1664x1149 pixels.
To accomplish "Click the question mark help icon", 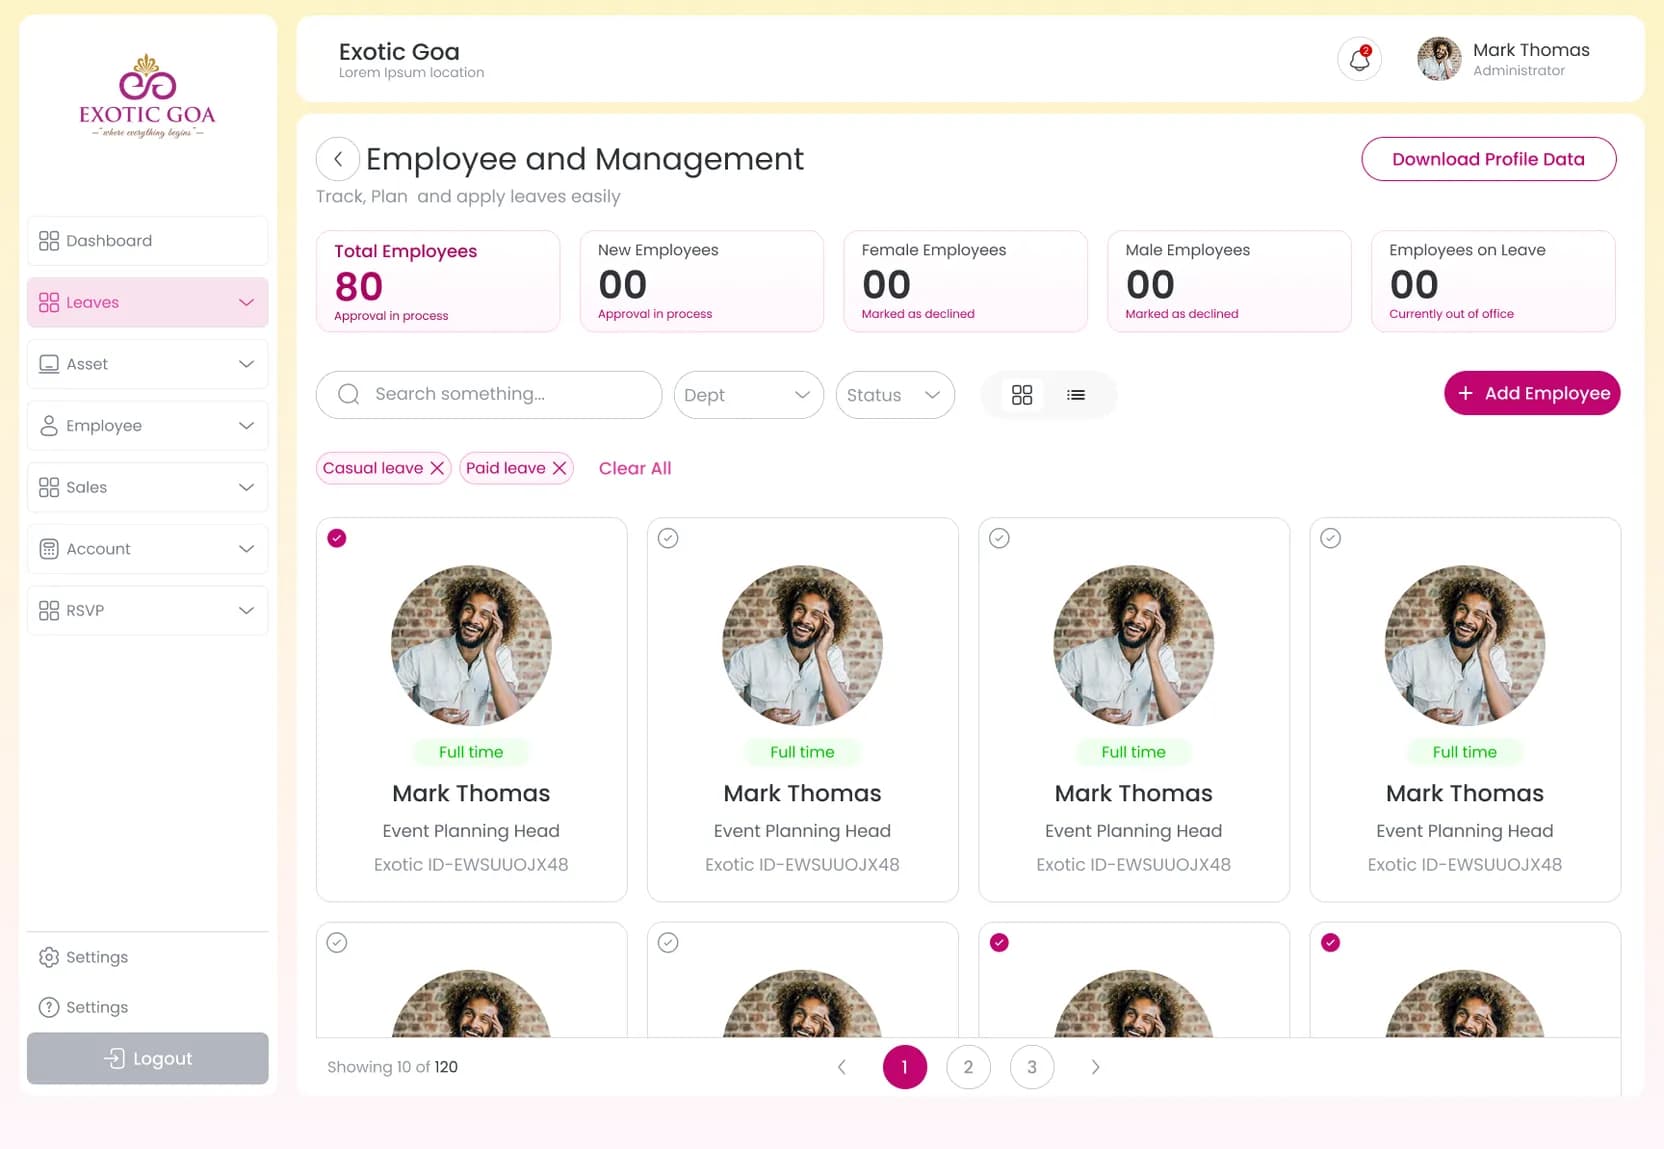I will click(x=48, y=1007).
